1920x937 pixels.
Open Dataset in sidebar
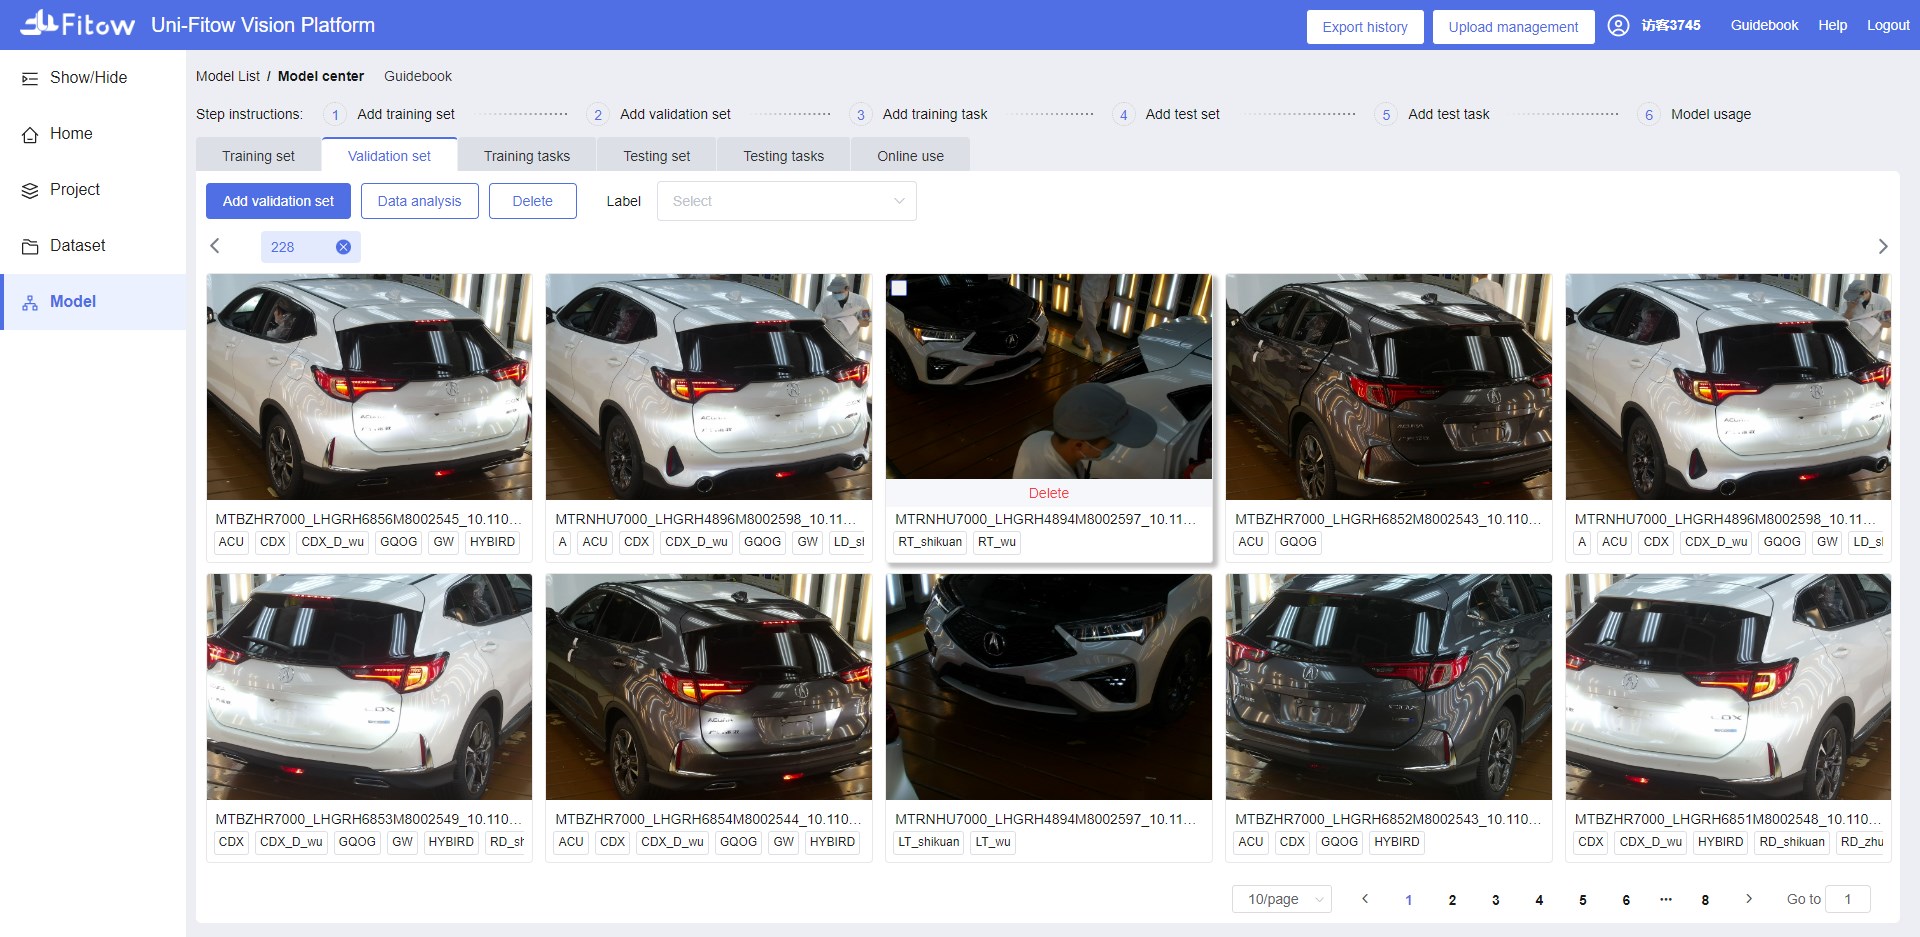point(77,246)
